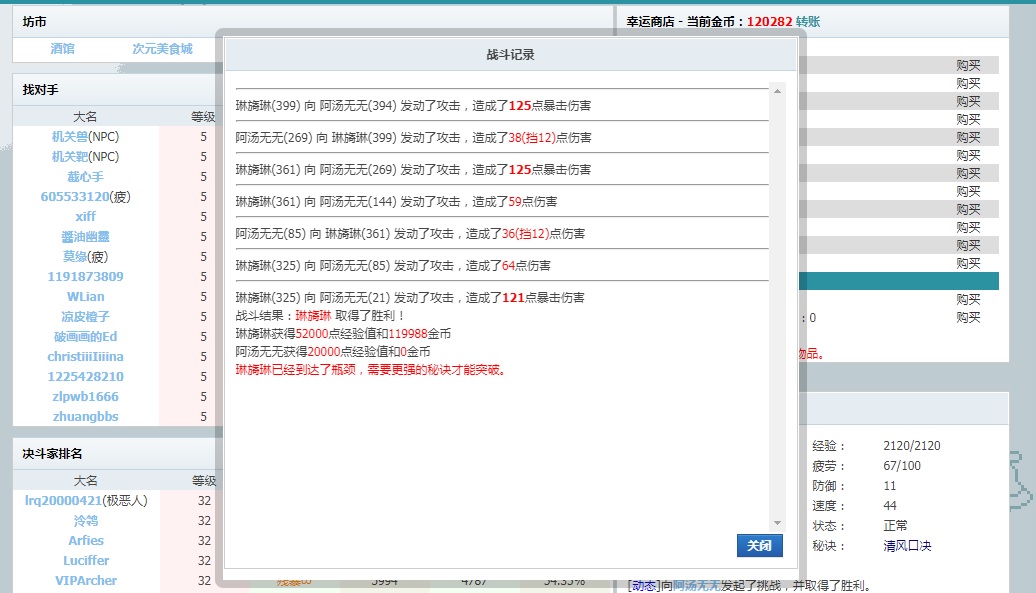The image size is (1036, 593).
Task: Click the log line with 38(挡12)点伤害
Action: point(413,137)
